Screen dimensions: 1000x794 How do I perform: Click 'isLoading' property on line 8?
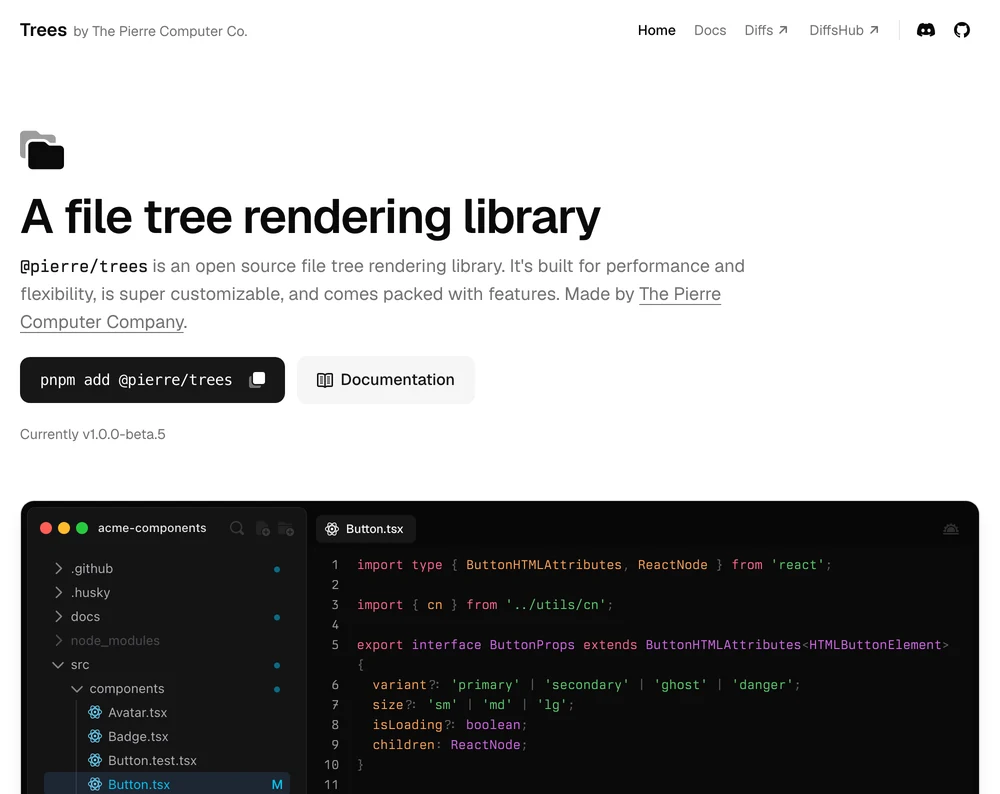[x=407, y=725]
